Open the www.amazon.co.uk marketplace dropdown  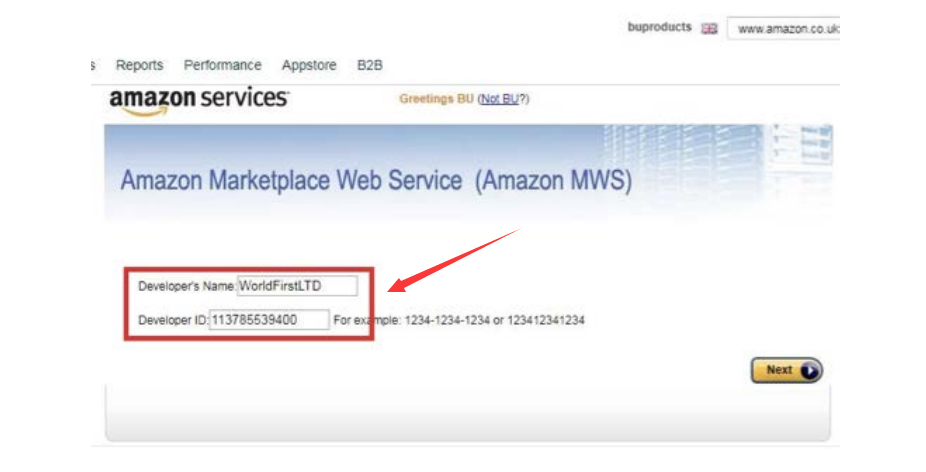[x=783, y=29]
